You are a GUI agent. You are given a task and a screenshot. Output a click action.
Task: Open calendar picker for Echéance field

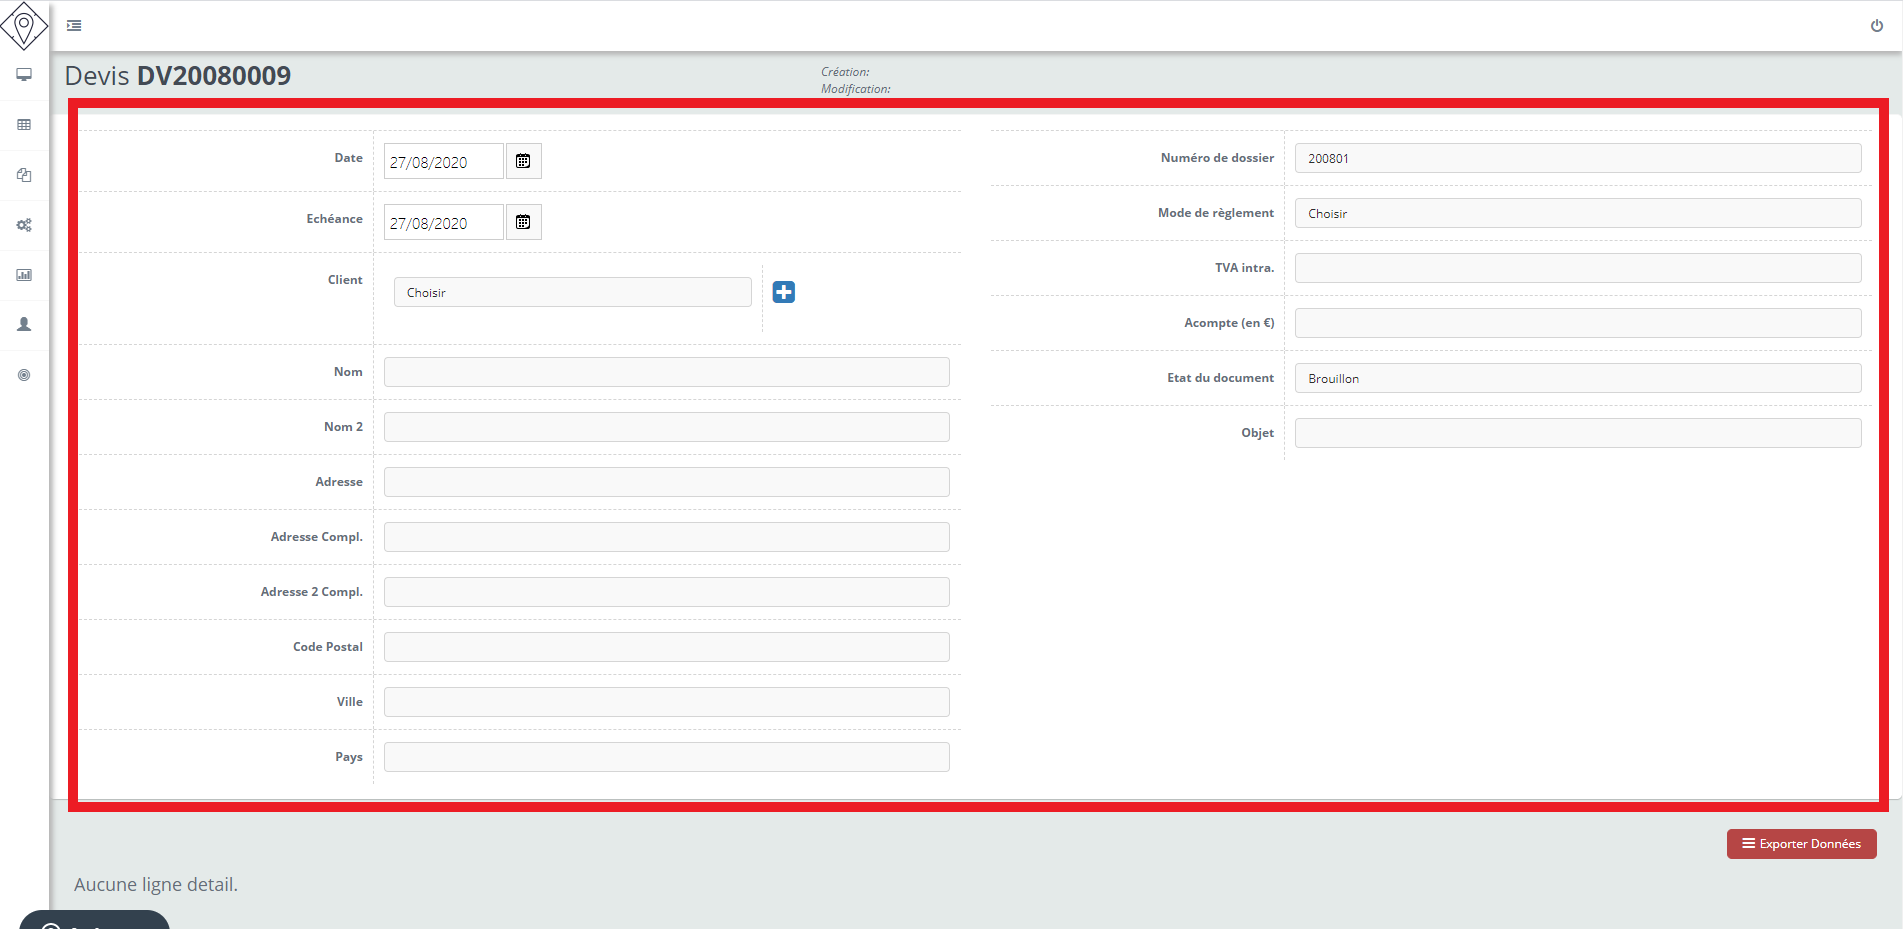coord(523,222)
